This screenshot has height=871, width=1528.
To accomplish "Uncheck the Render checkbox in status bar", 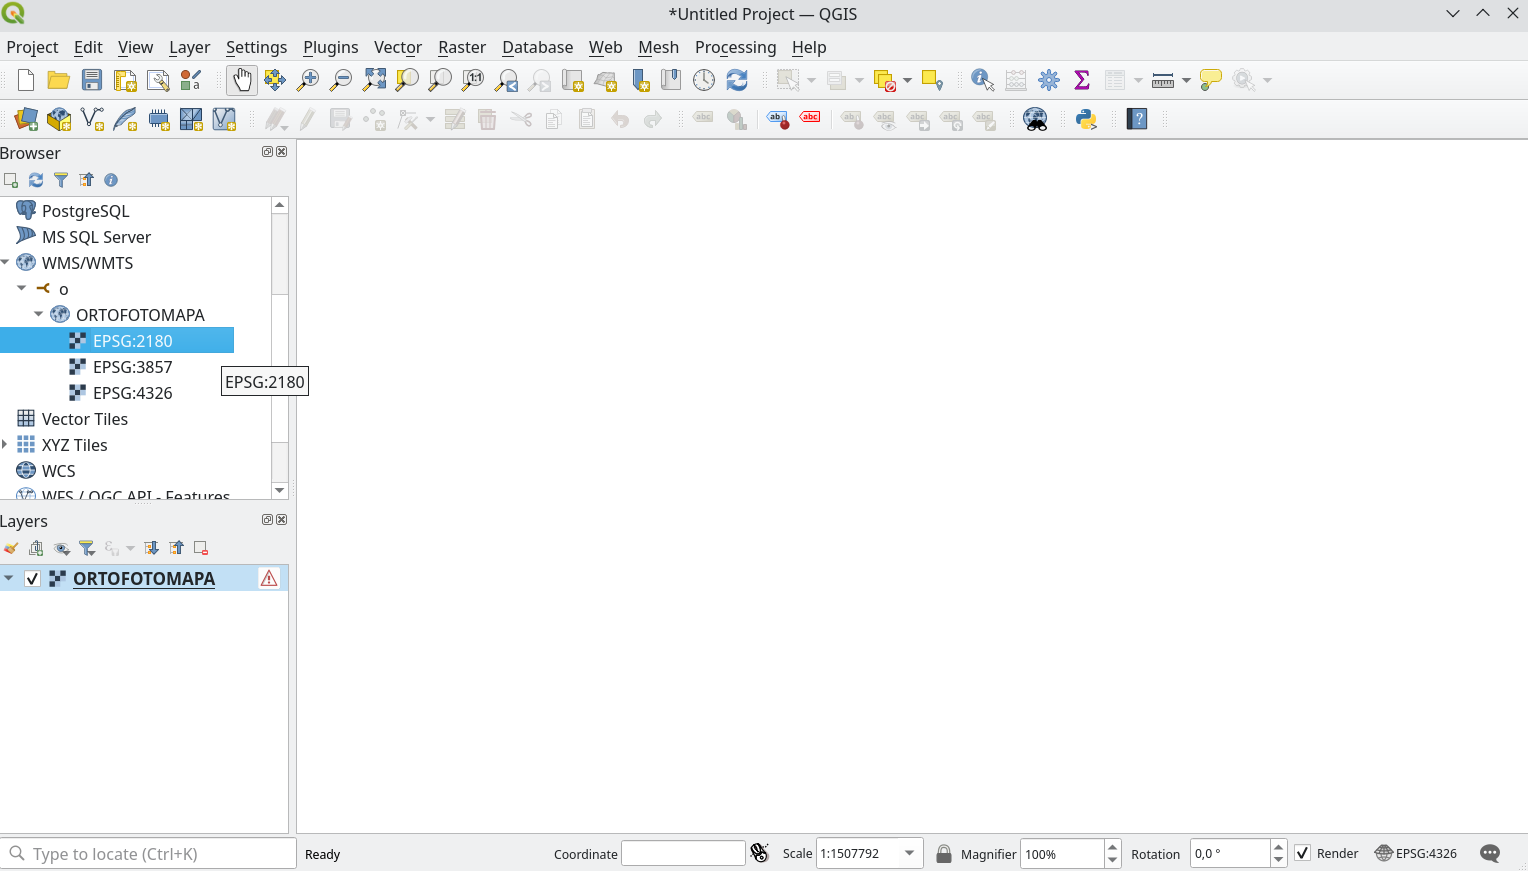I will point(1302,853).
